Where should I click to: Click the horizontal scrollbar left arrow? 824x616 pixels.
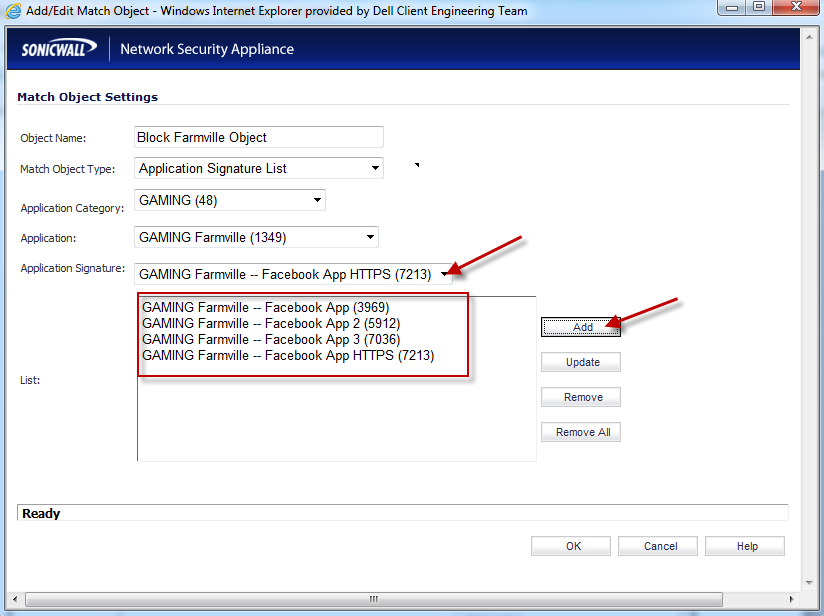tap(15, 599)
